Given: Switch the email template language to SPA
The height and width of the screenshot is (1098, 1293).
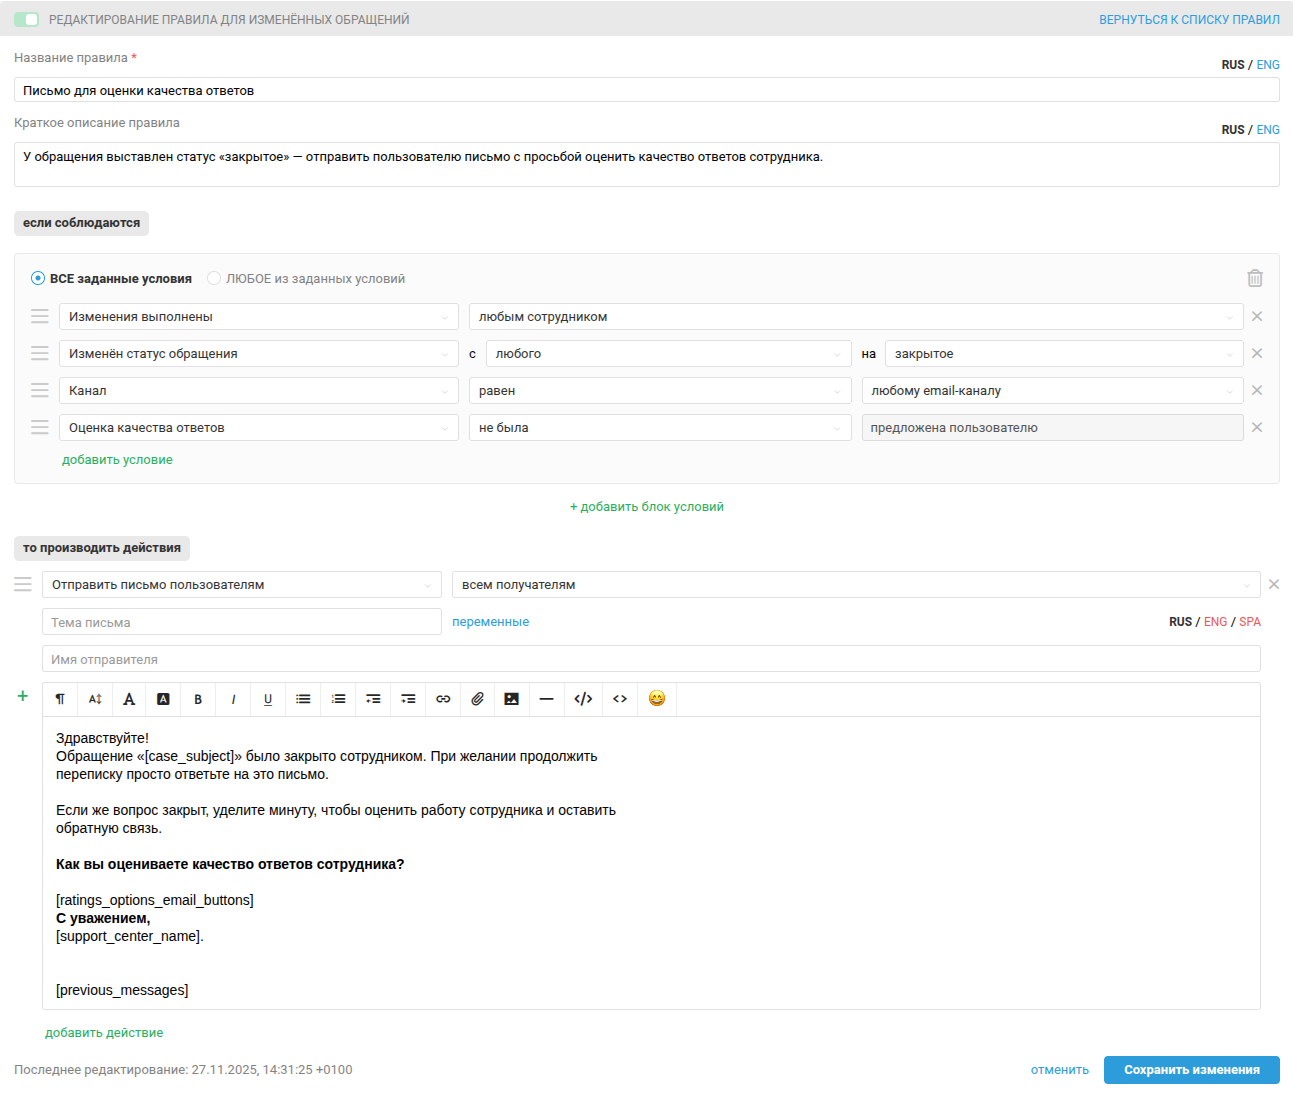Looking at the screenshot, I should click(1250, 622).
